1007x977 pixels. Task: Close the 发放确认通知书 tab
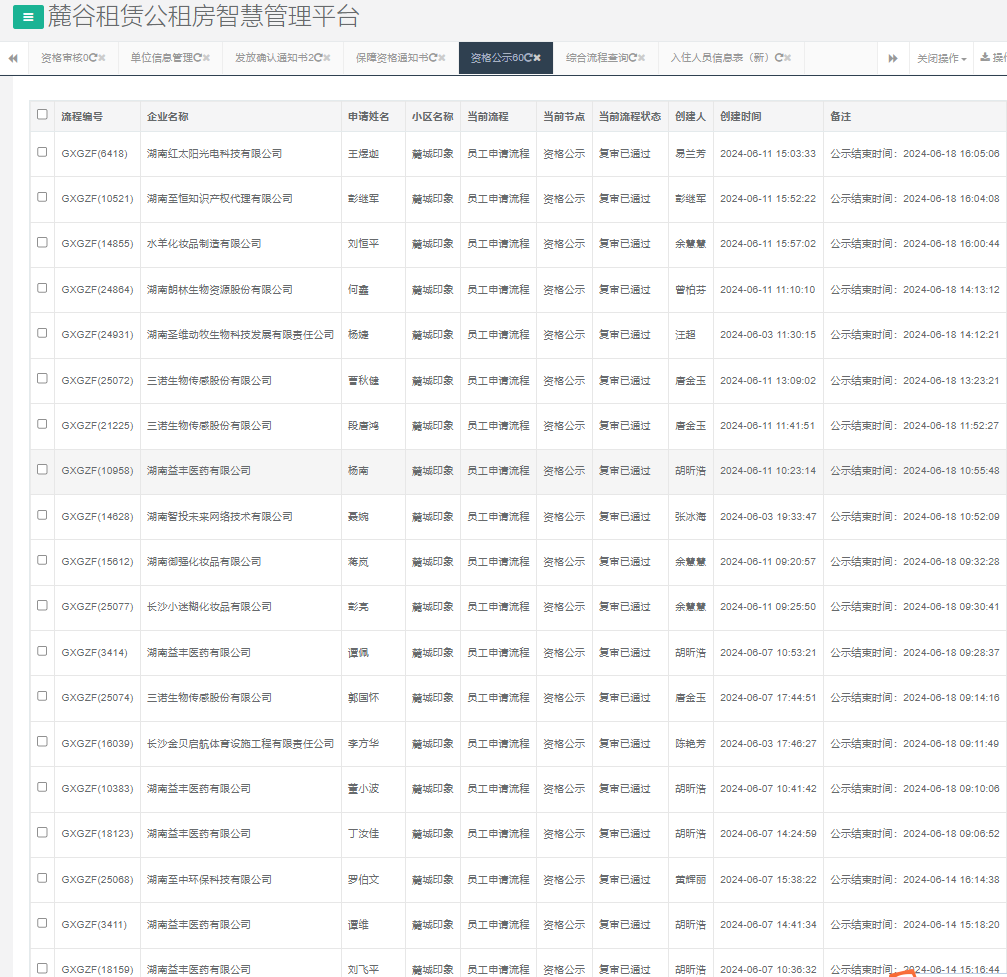click(x=327, y=58)
